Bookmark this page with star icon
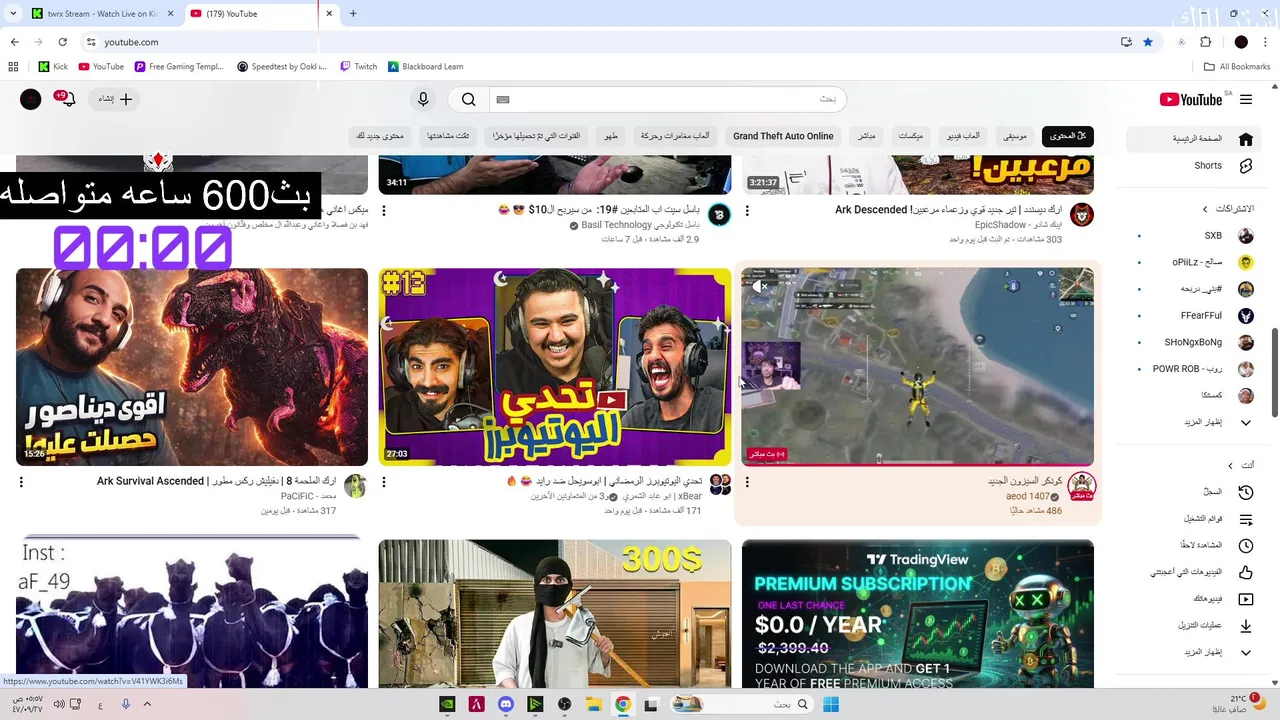Screen dimensions: 1280x720 pos(1148,42)
